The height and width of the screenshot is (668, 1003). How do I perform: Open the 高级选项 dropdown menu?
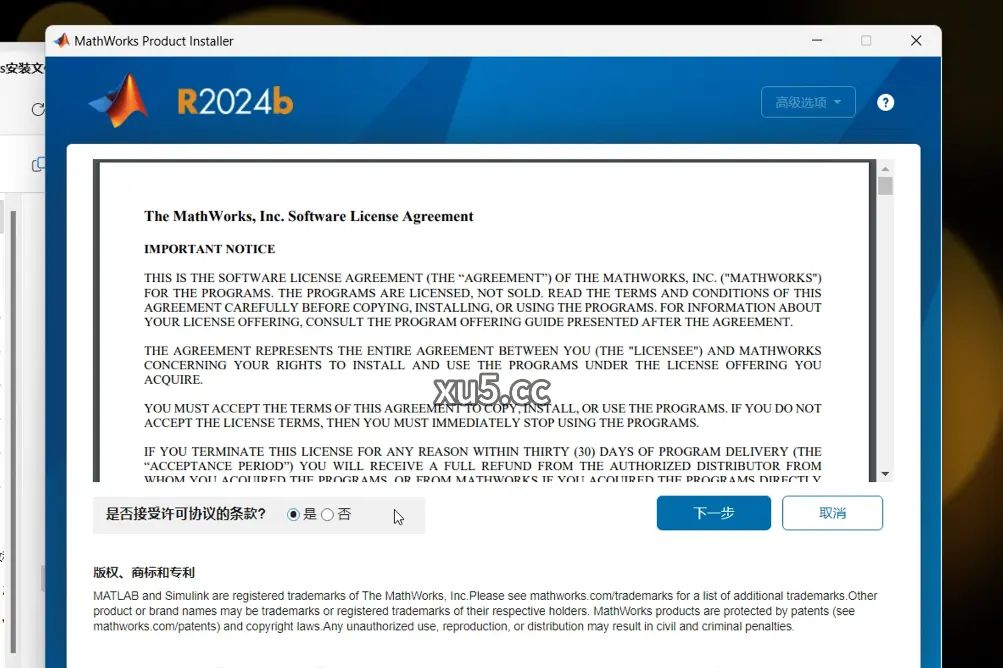pos(807,101)
